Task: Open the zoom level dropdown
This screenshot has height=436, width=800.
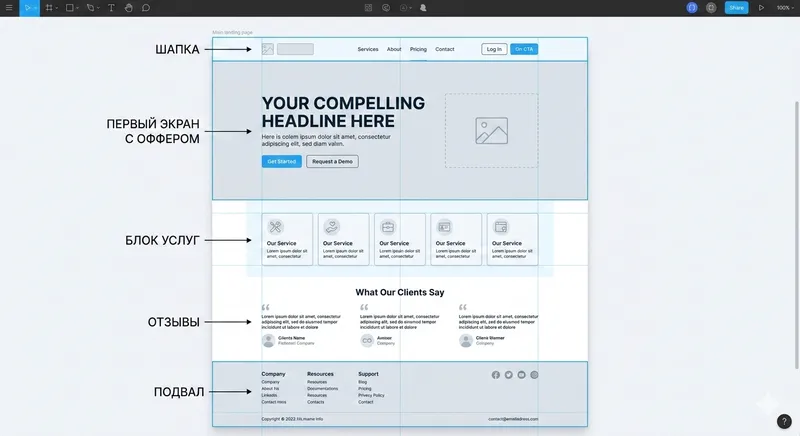Action: (x=785, y=7)
